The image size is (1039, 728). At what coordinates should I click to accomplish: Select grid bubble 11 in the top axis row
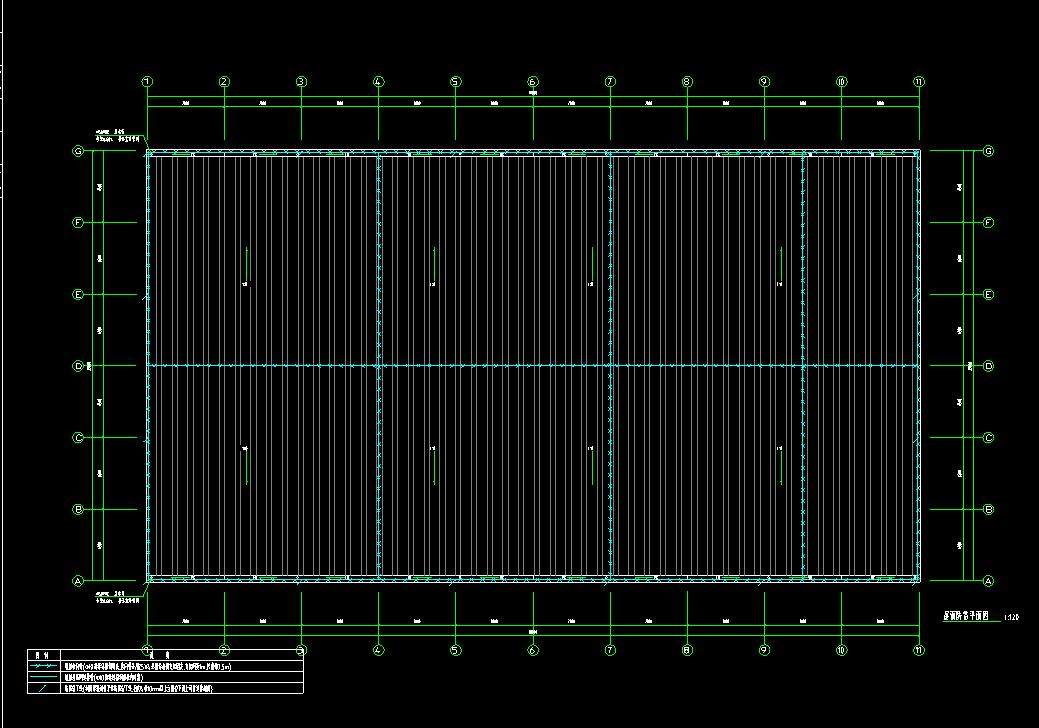pyautogui.click(x=919, y=82)
